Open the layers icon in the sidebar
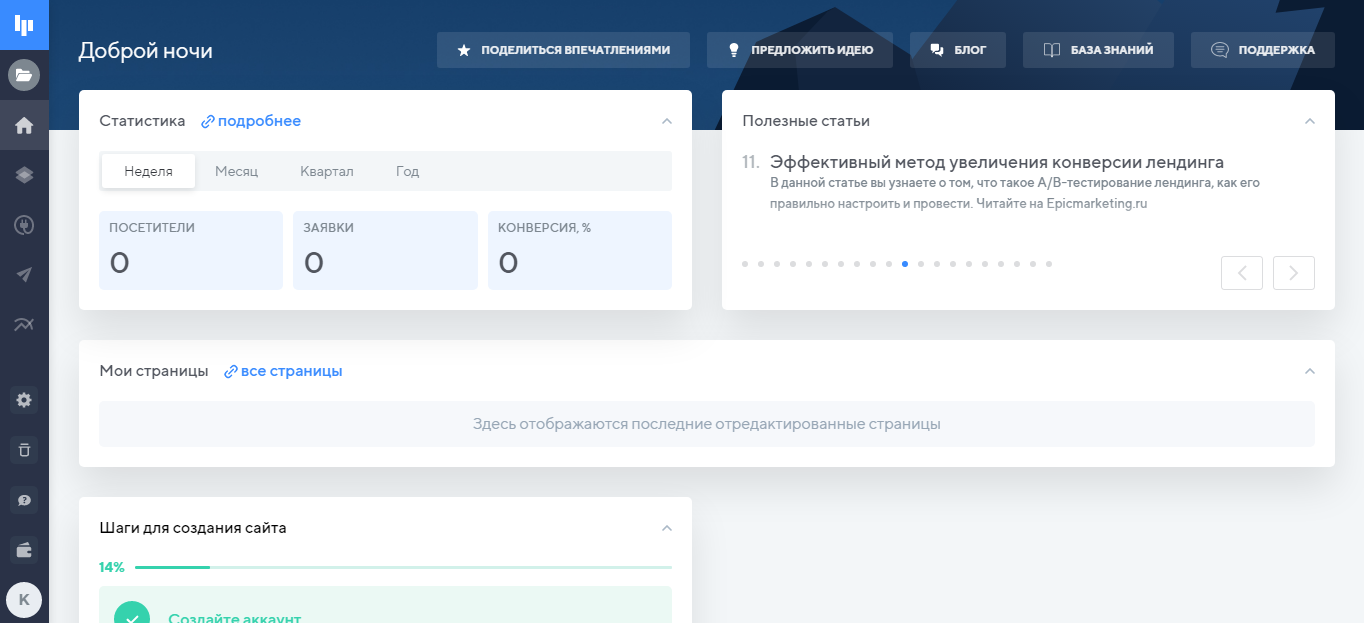 click(24, 175)
